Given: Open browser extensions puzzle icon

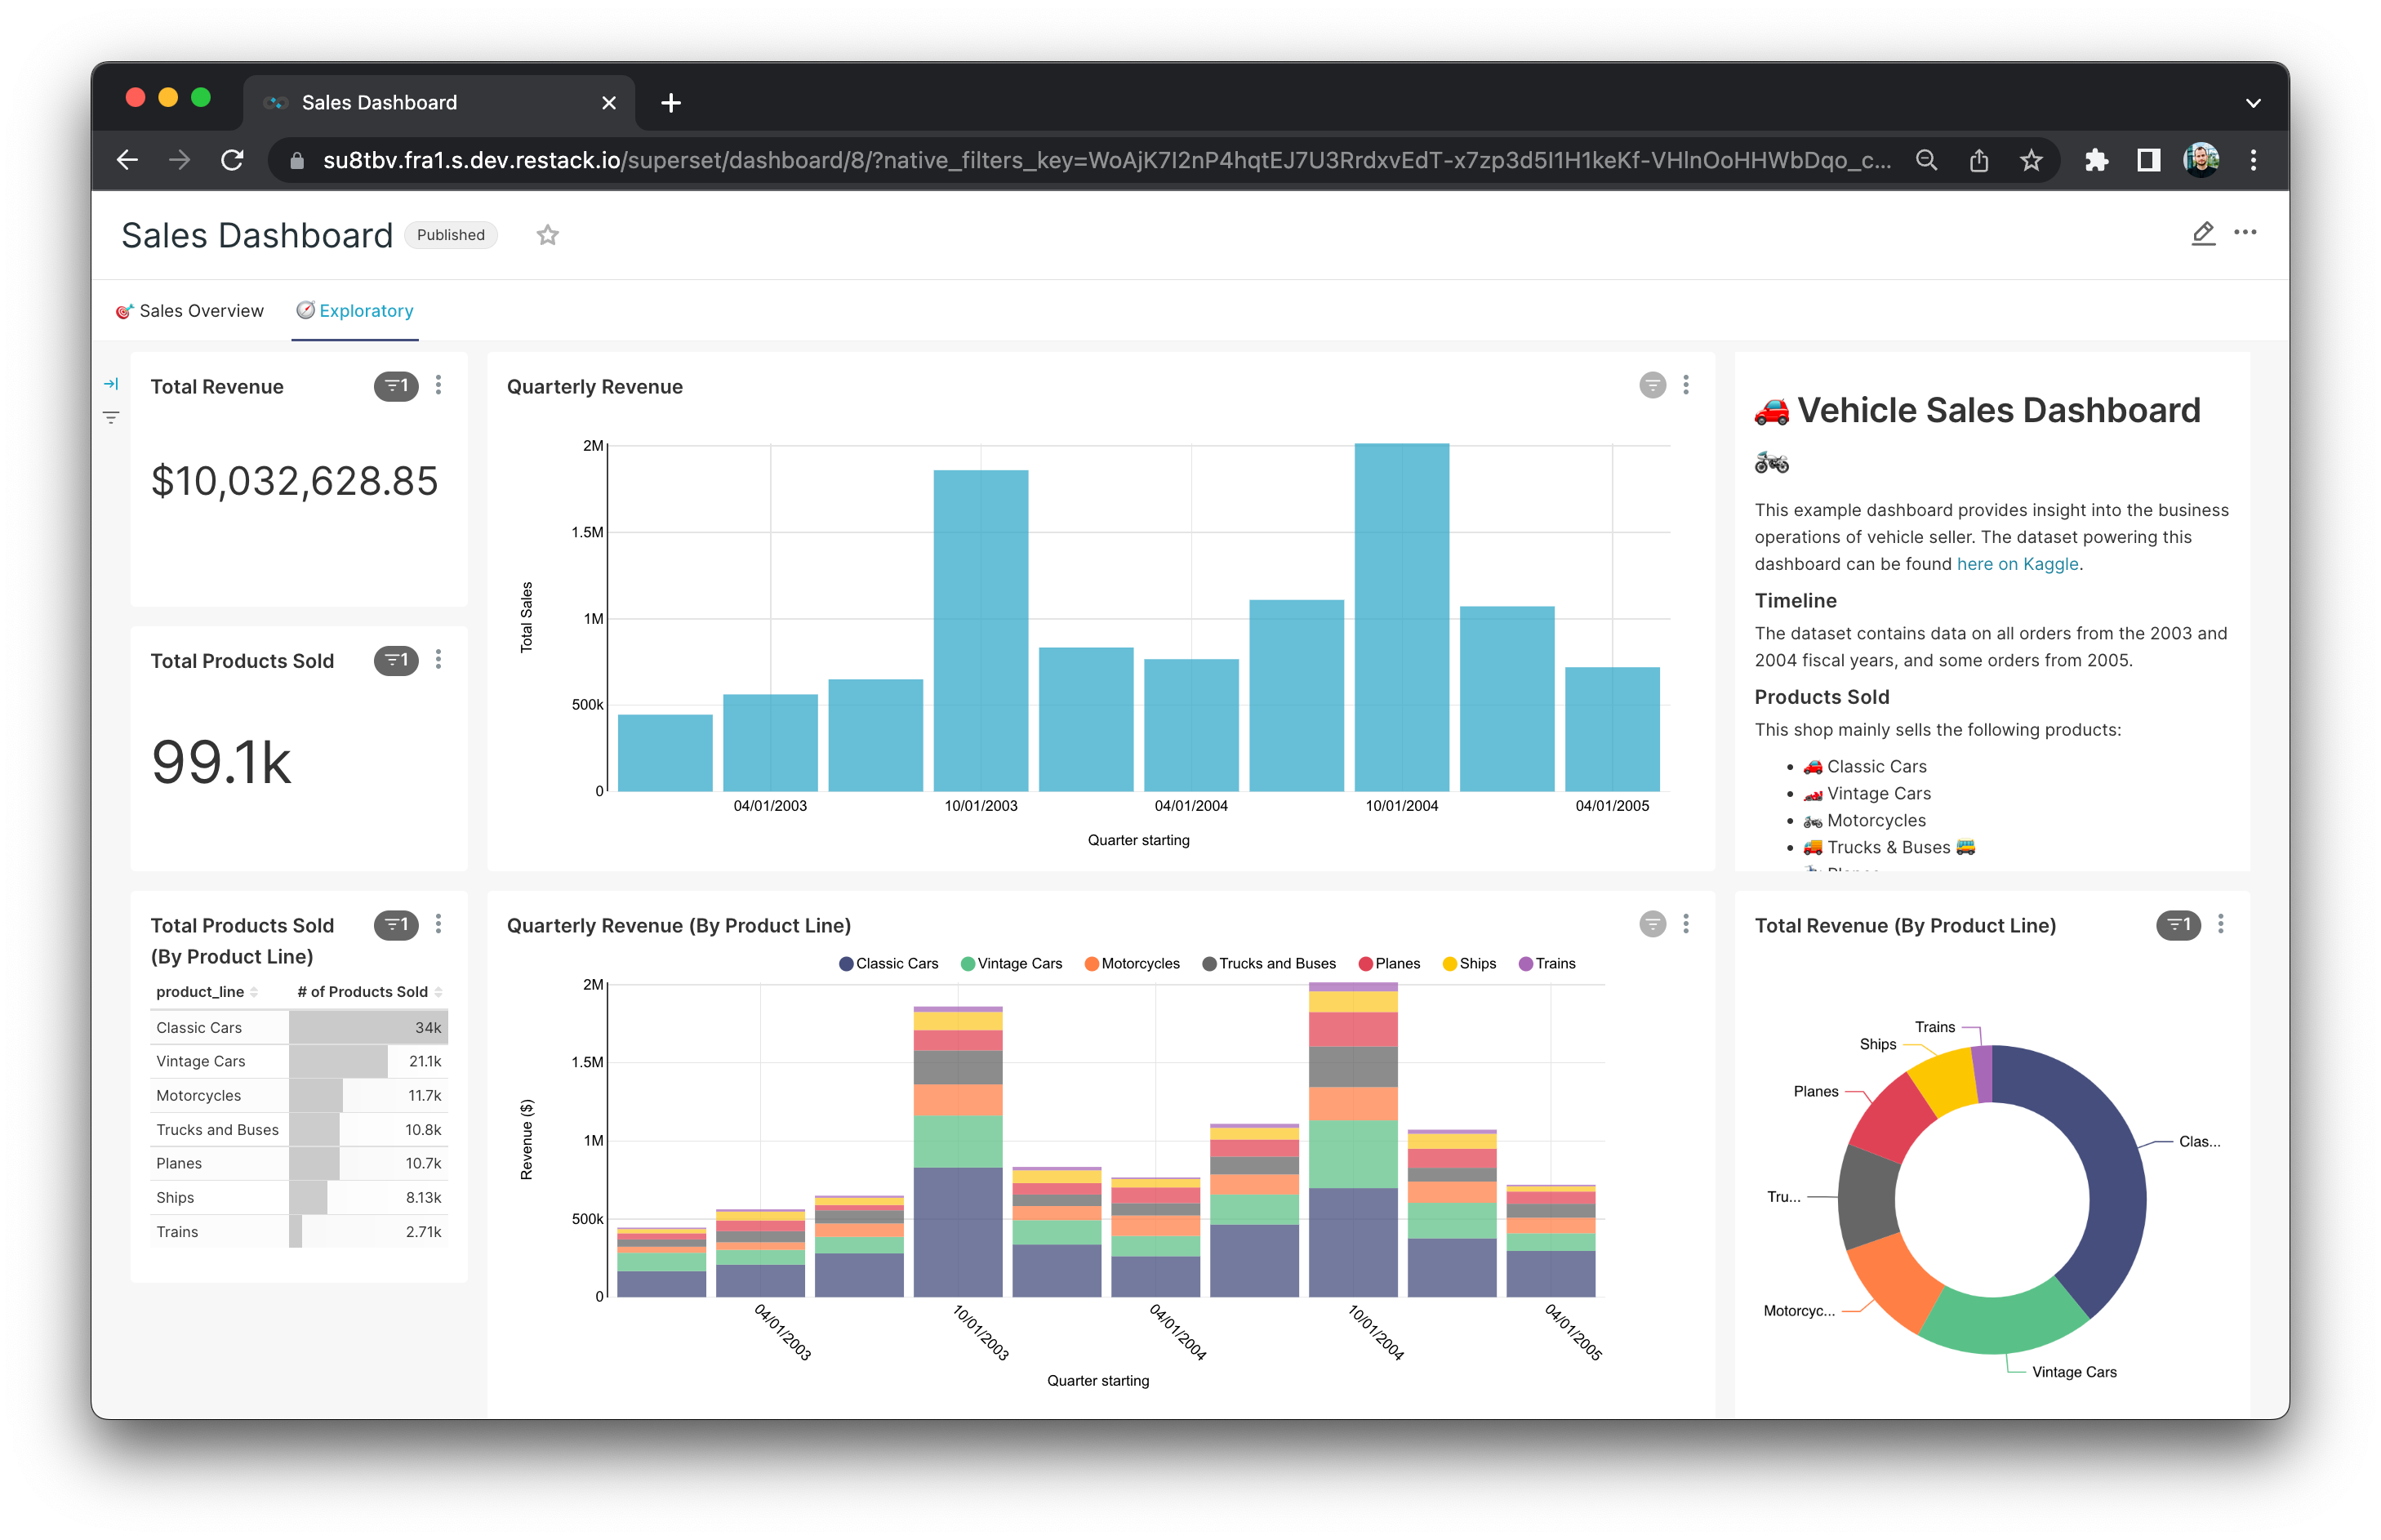Looking at the screenshot, I should (2096, 160).
